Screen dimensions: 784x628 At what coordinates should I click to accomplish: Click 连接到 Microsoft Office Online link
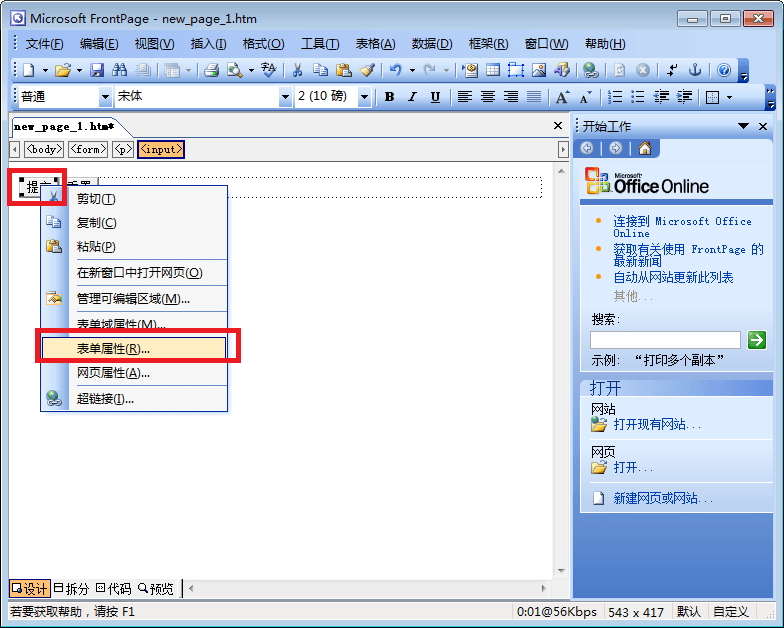pyautogui.click(x=682, y=227)
